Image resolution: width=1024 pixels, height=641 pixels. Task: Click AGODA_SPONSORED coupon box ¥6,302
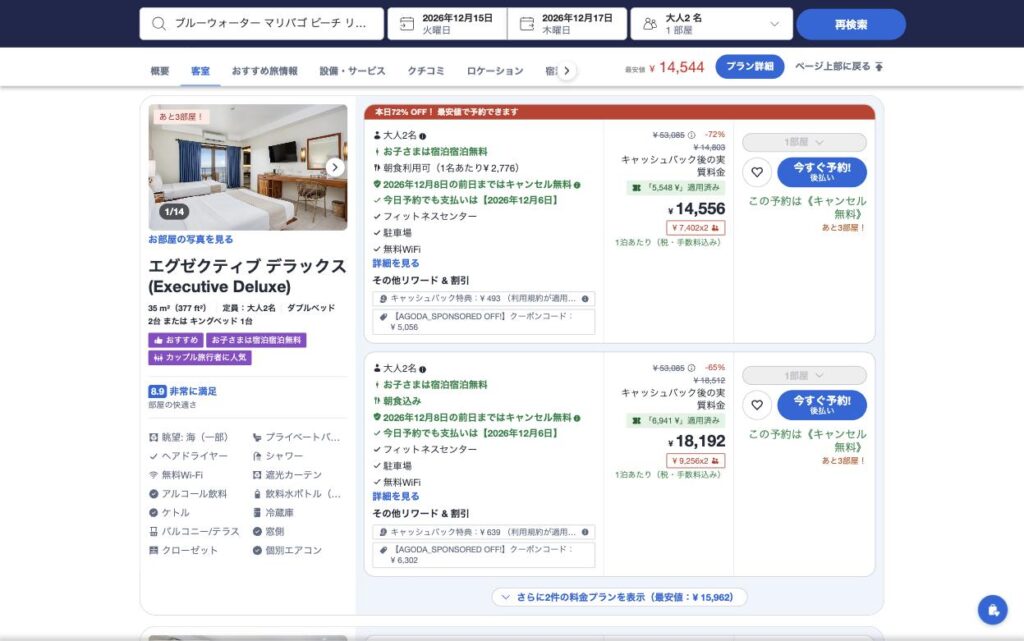coord(483,555)
